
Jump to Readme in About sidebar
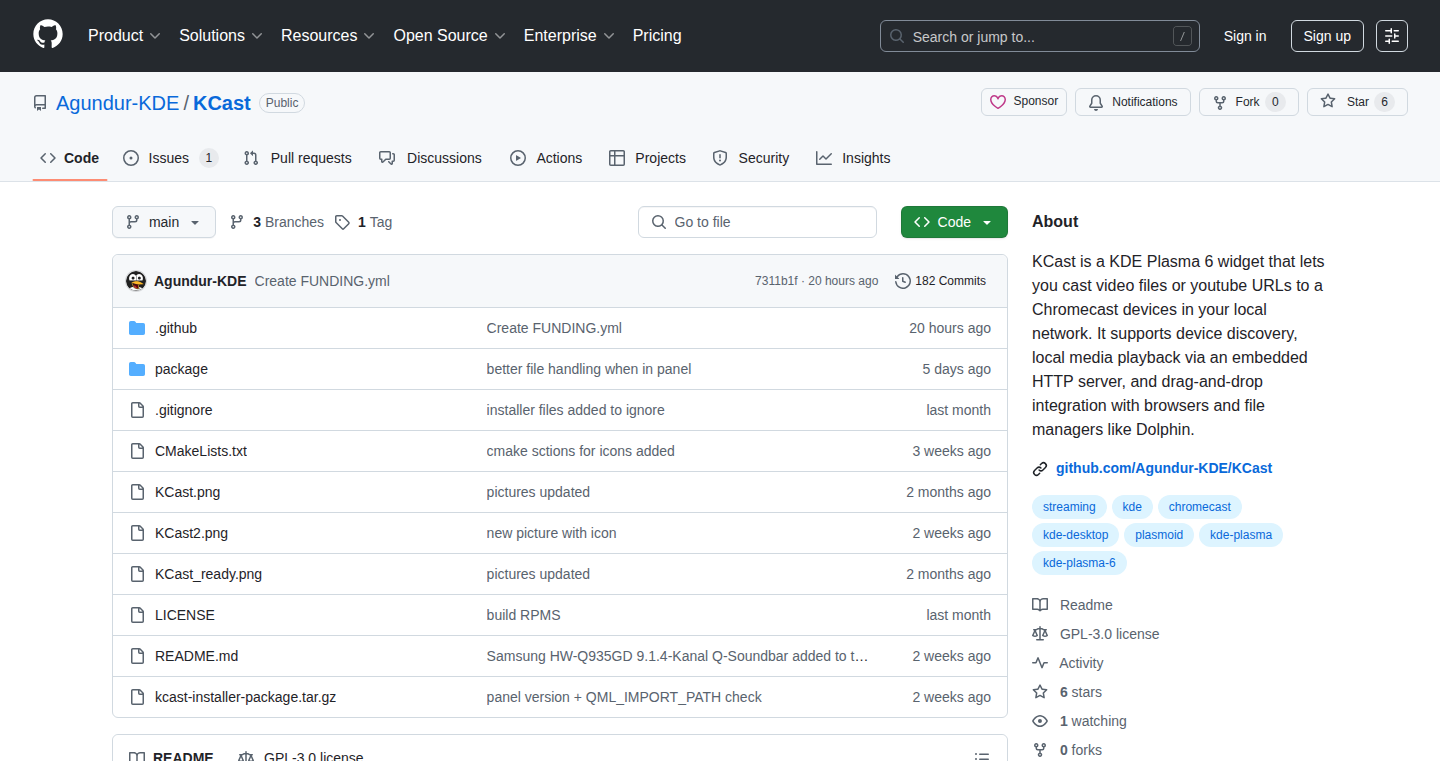coord(1073,605)
